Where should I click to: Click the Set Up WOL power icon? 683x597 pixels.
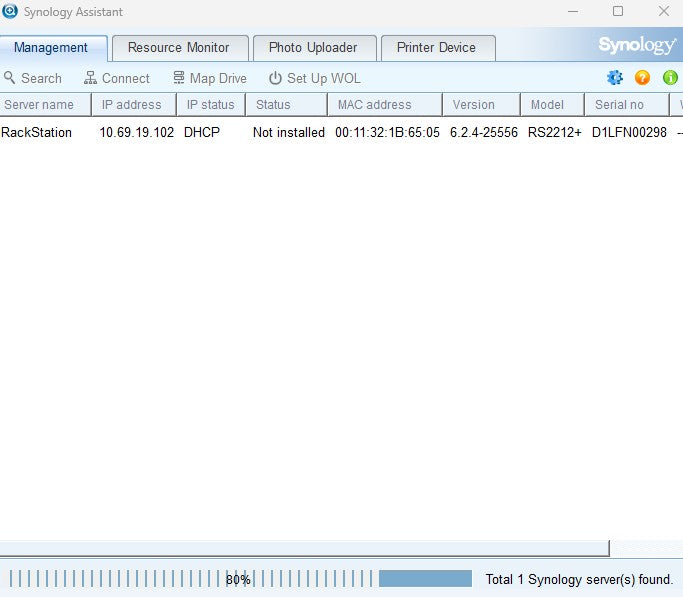click(275, 78)
